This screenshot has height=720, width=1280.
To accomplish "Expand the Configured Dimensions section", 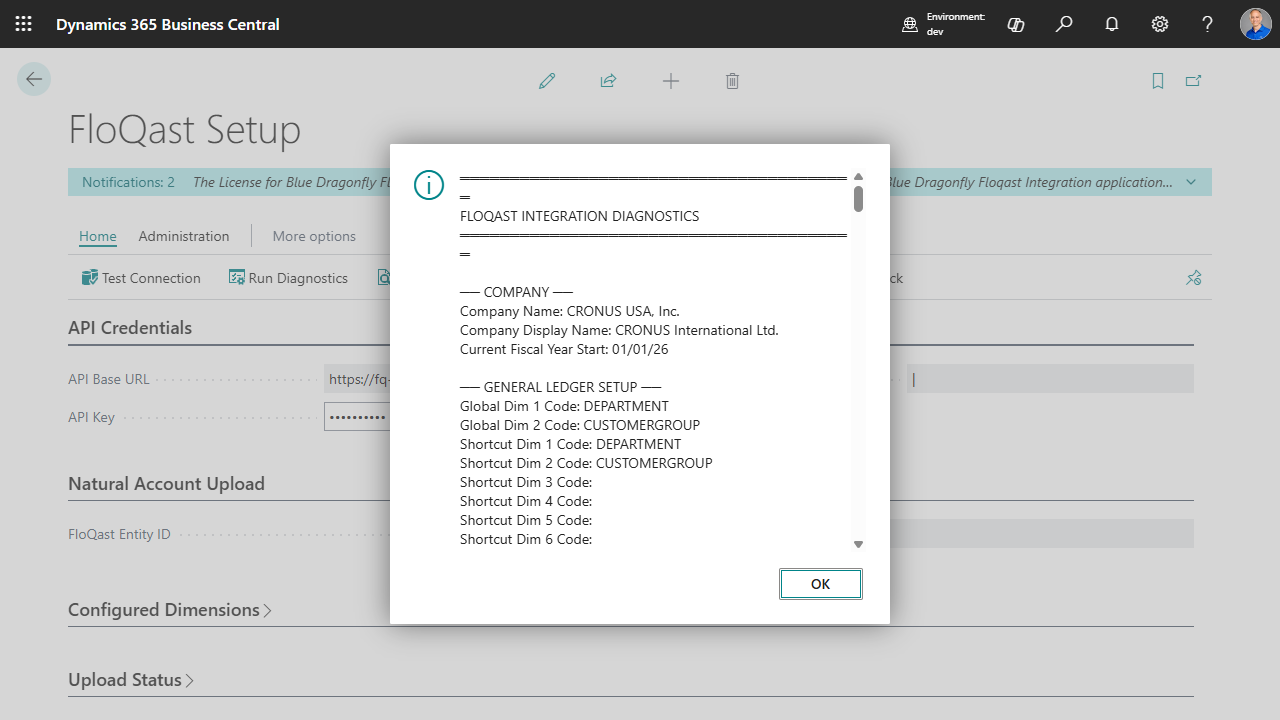I will click(x=169, y=610).
